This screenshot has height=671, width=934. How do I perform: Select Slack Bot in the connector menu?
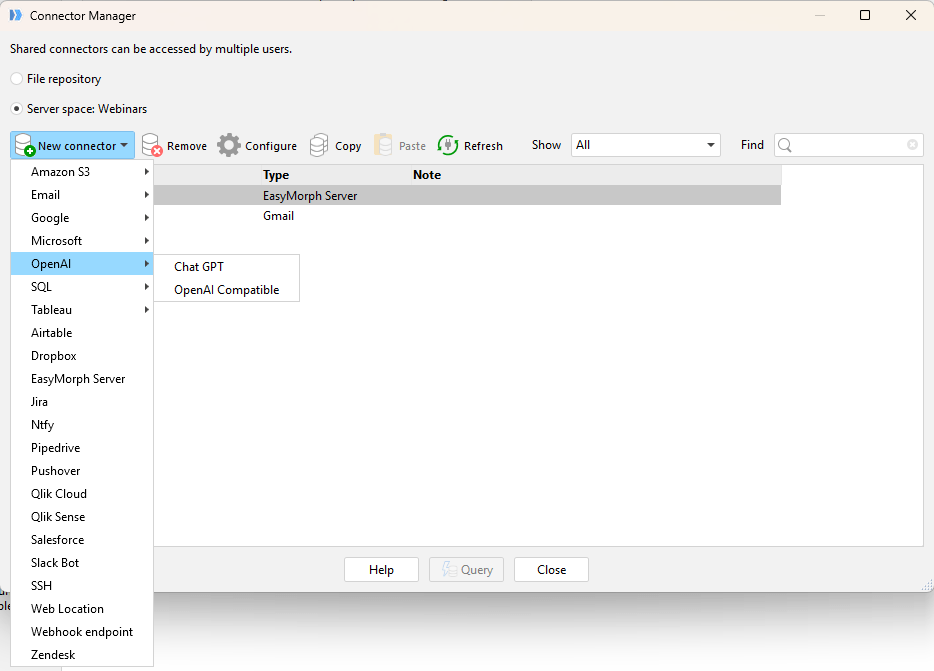tap(82, 563)
